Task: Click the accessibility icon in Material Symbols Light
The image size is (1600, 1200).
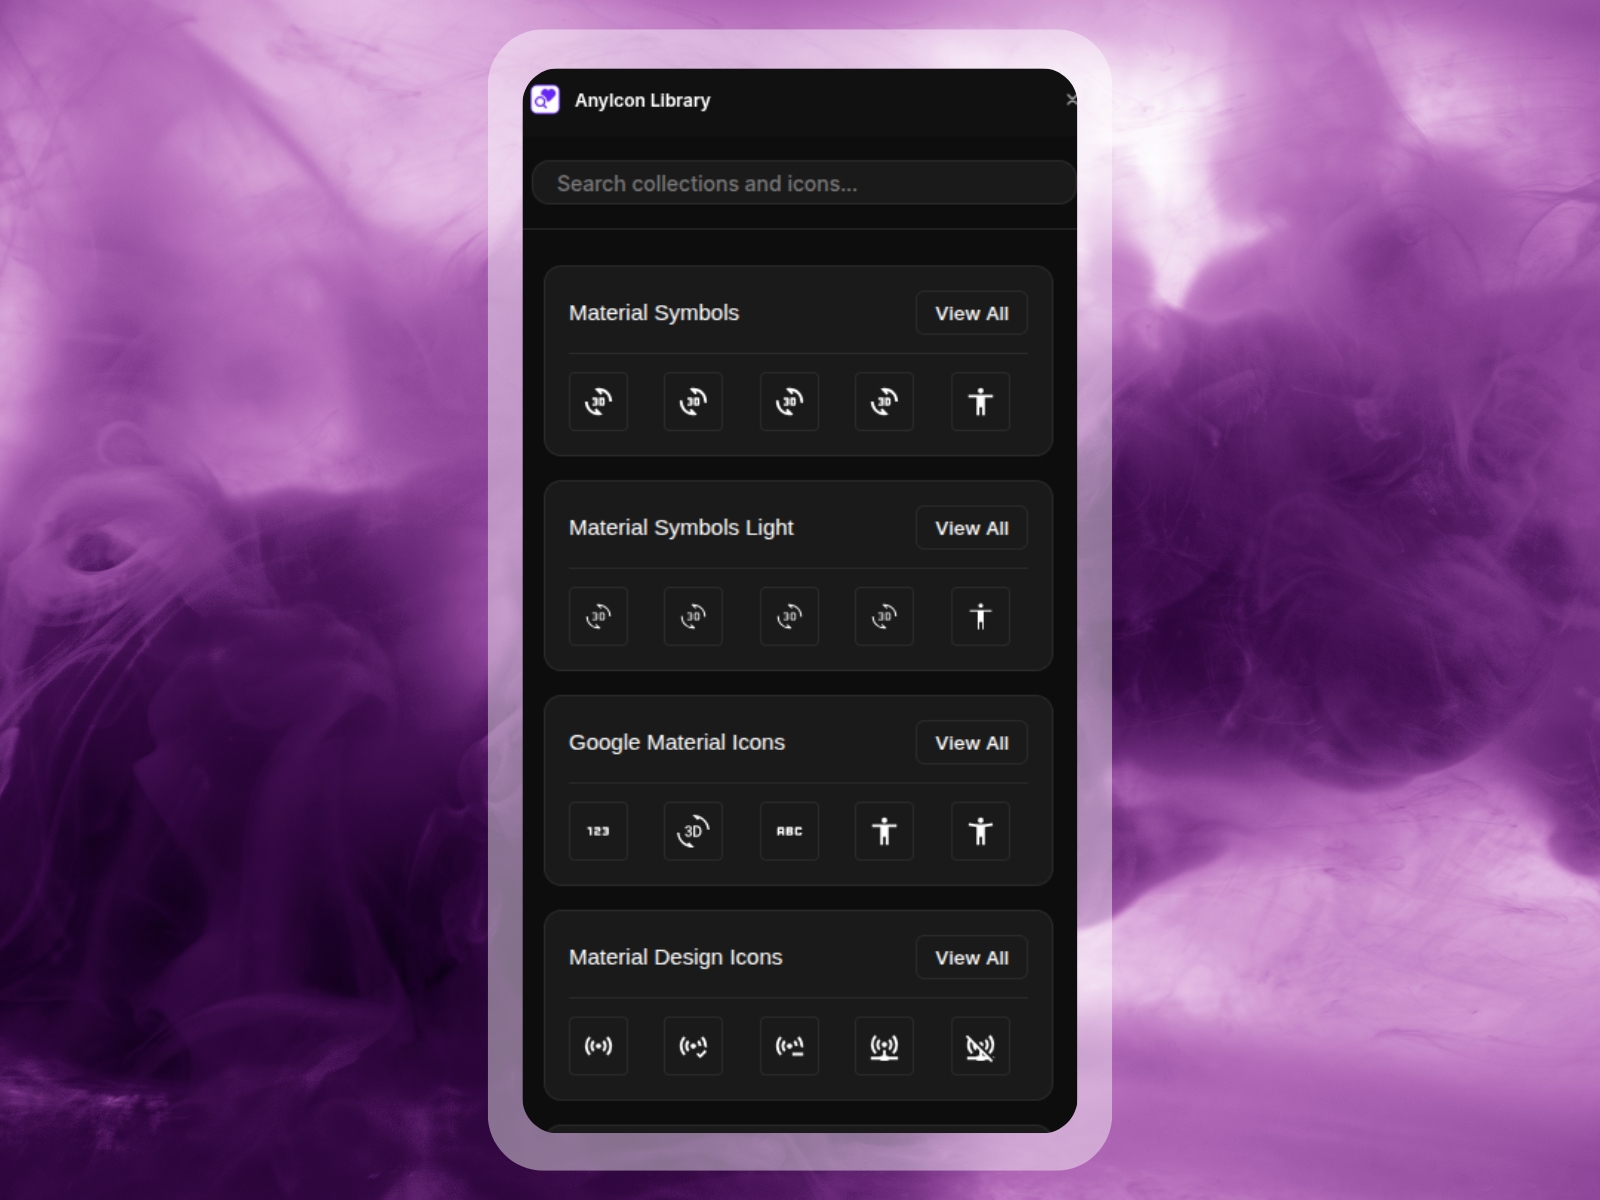Action: (980, 616)
